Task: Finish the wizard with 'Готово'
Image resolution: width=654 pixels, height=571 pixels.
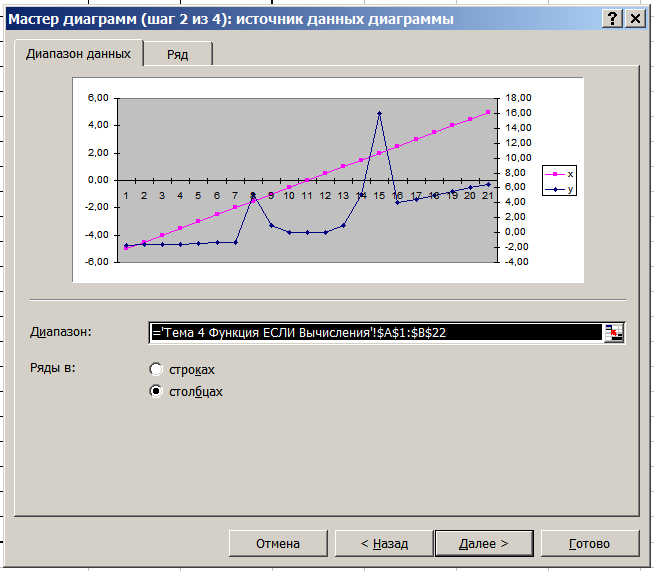Action: tap(590, 543)
